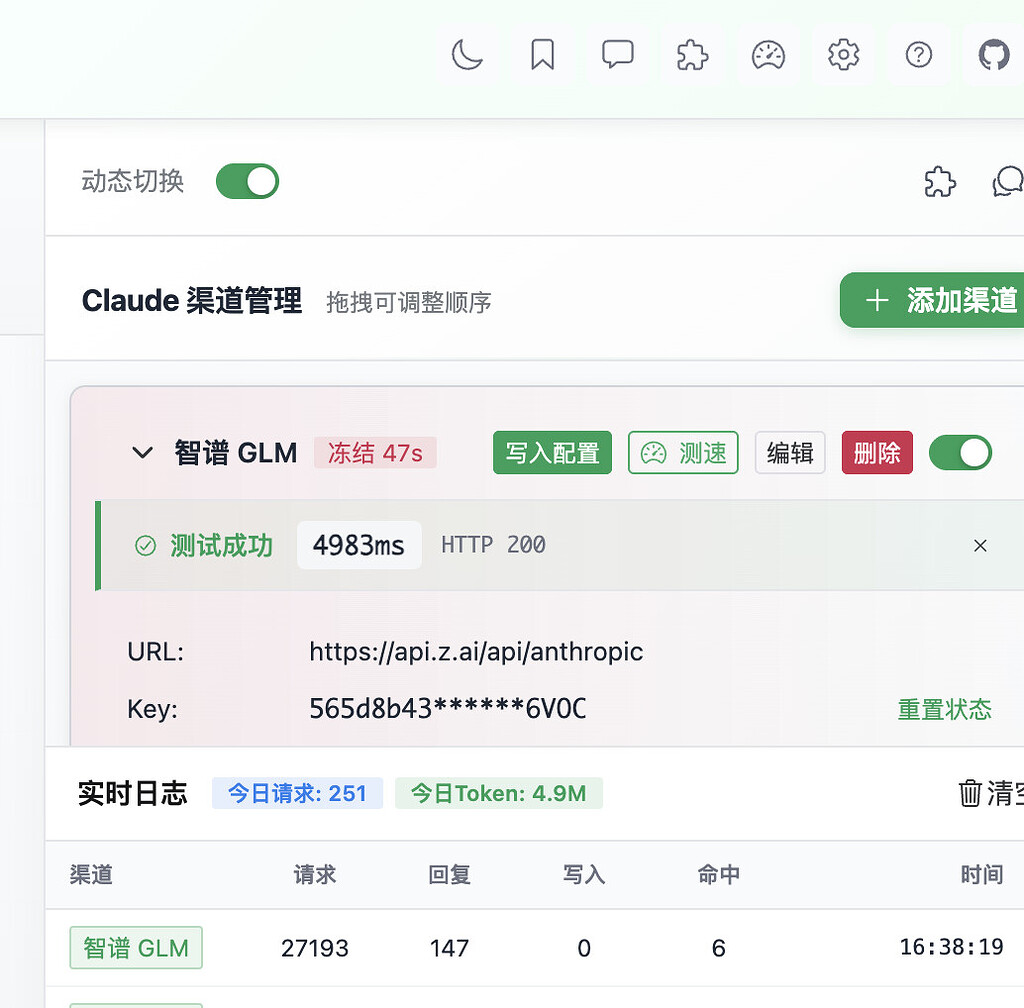
Task: Click the 请求 column header
Action: pos(315,874)
